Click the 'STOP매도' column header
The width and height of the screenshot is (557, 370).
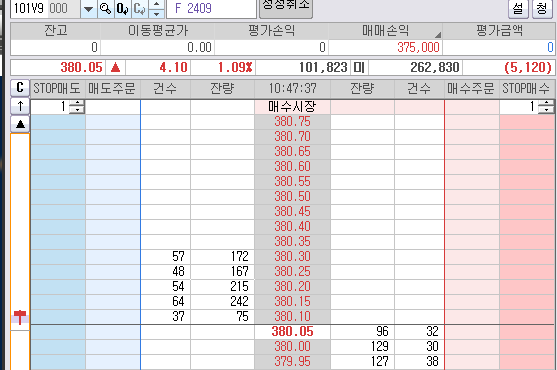pos(57,88)
